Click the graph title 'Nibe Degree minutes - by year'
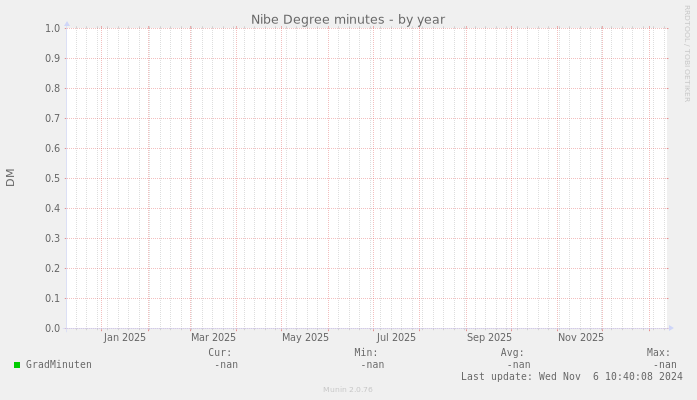The image size is (697, 400). pyautogui.click(x=348, y=20)
